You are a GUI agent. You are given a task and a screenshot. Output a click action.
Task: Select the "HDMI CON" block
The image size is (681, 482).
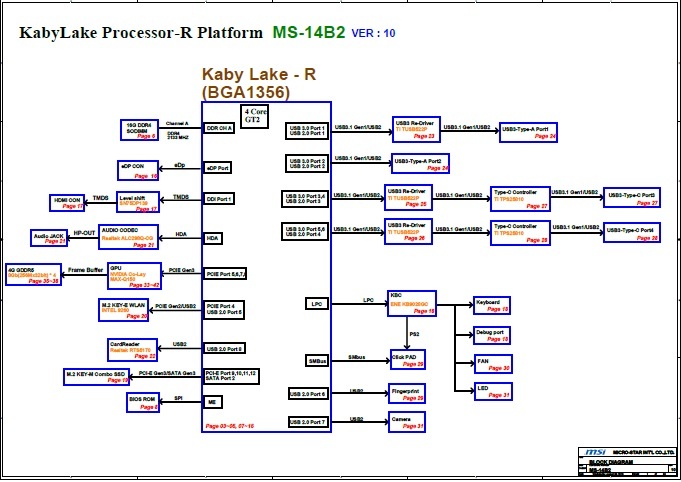[x=67, y=203]
